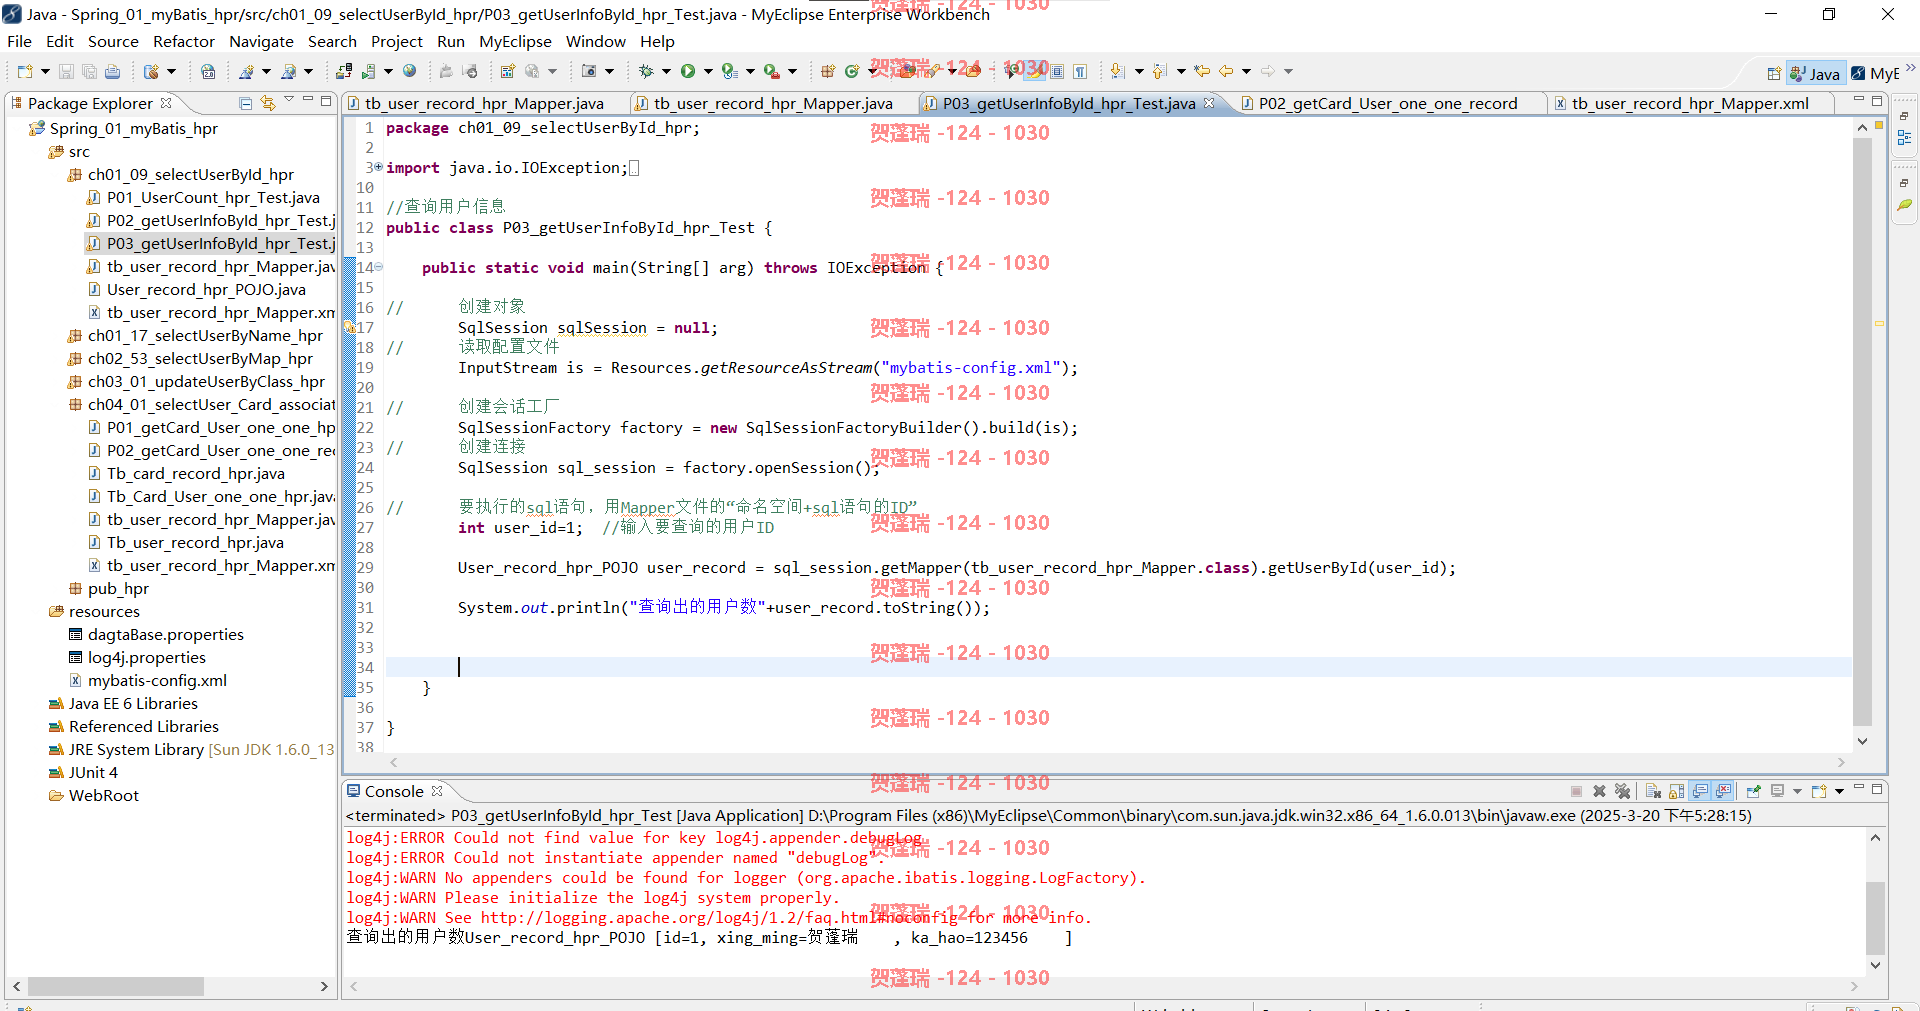
Task: Expand folded imports at line 3
Action: tap(378, 167)
